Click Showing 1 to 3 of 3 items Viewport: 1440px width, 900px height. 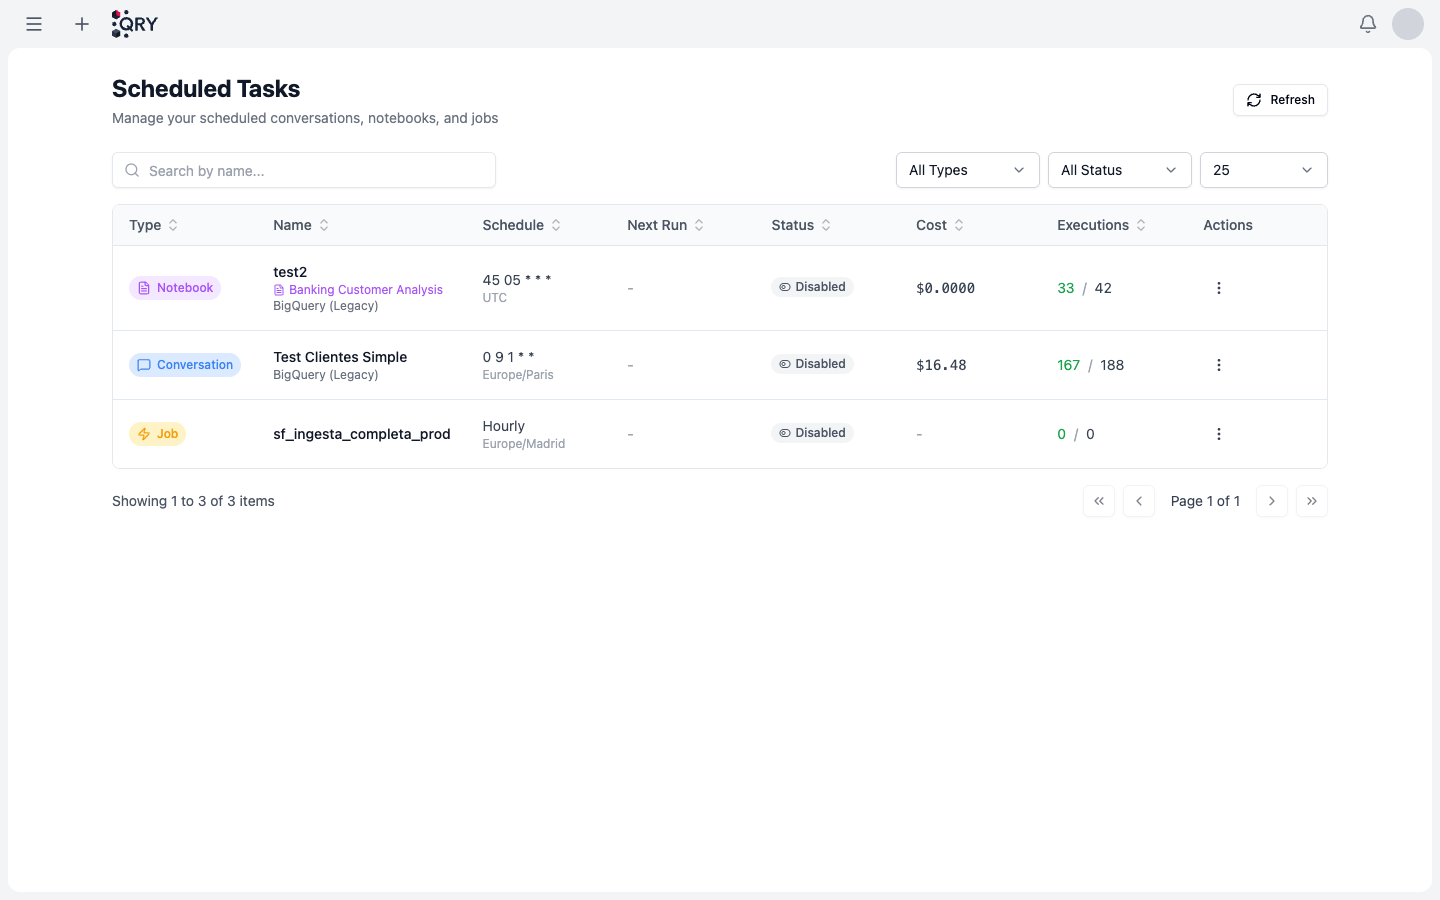pos(193,501)
